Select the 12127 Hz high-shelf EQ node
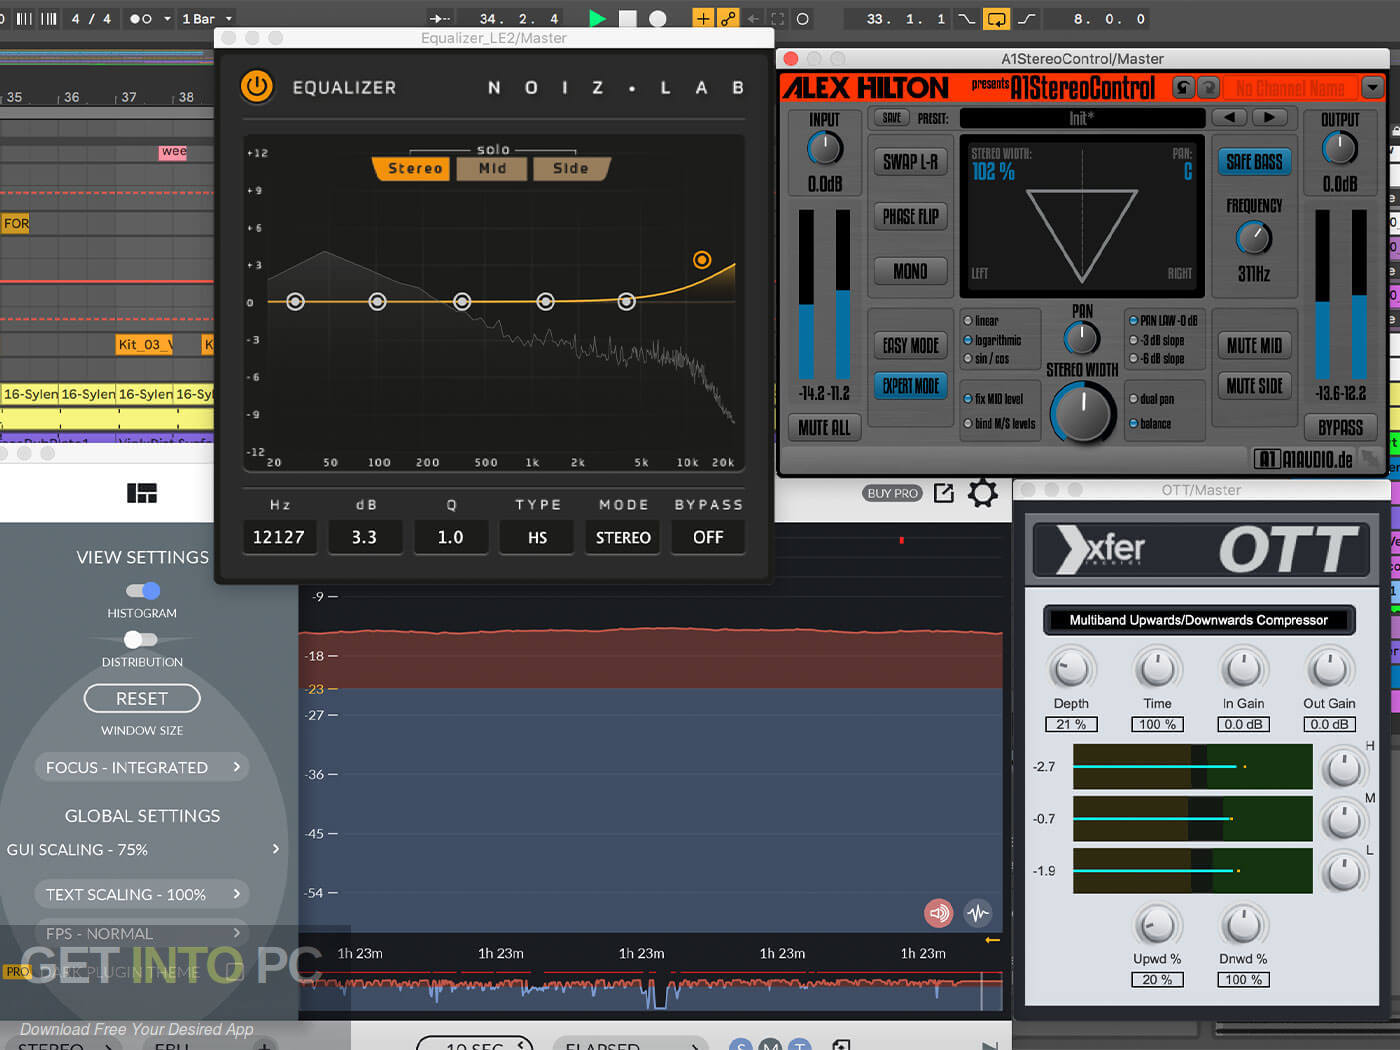The width and height of the screenshot is (1400, 1050). click(x=702, y=260)
